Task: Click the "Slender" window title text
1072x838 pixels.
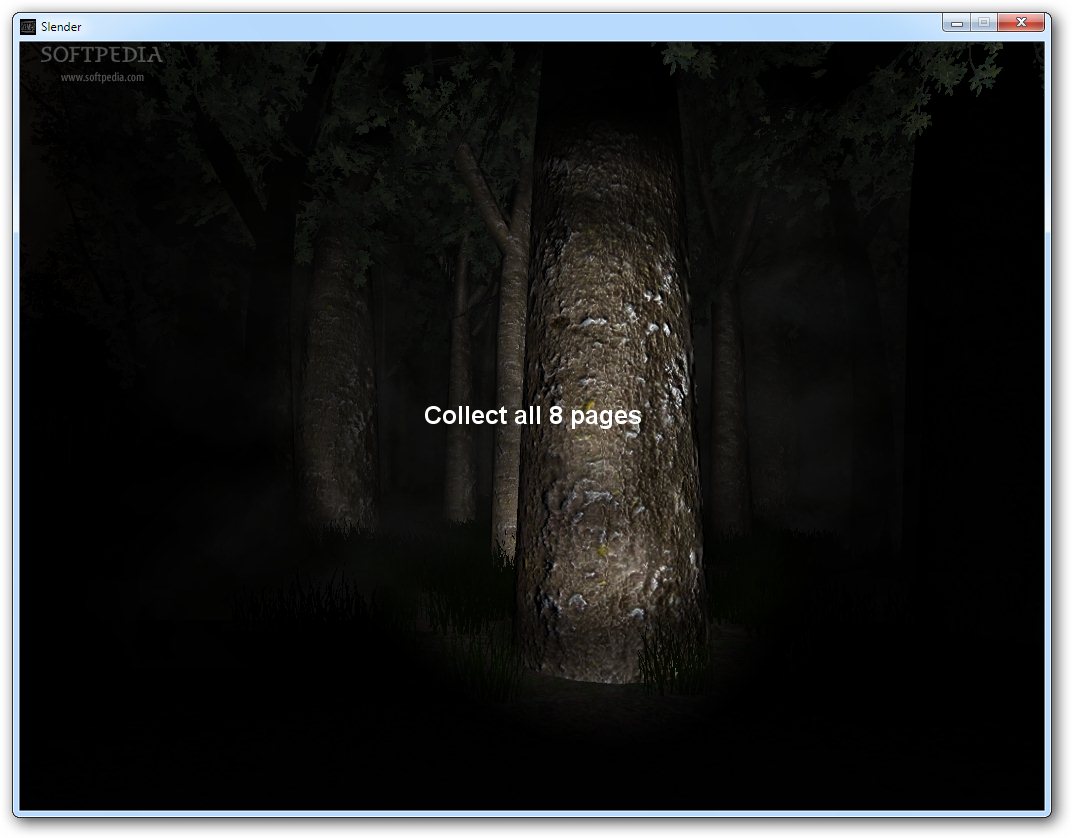Action: pyautogui.click(x=61, y=27)
